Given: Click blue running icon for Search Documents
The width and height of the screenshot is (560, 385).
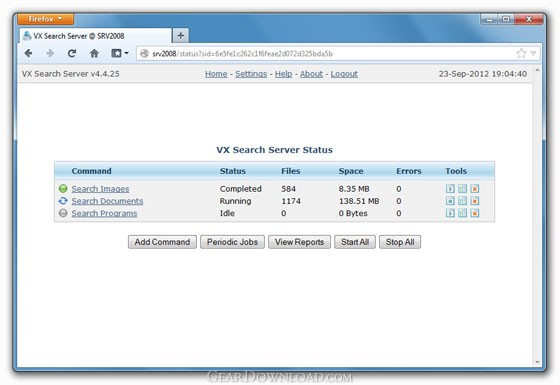Looking at the screenshot, I should pyautogui.click(x=63, y=201).
